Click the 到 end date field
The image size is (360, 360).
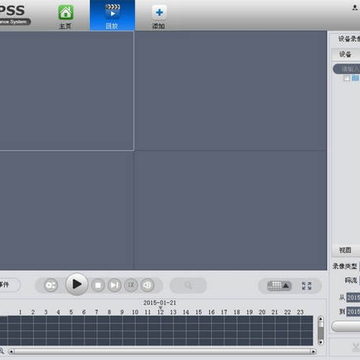(x=353, y=312)
